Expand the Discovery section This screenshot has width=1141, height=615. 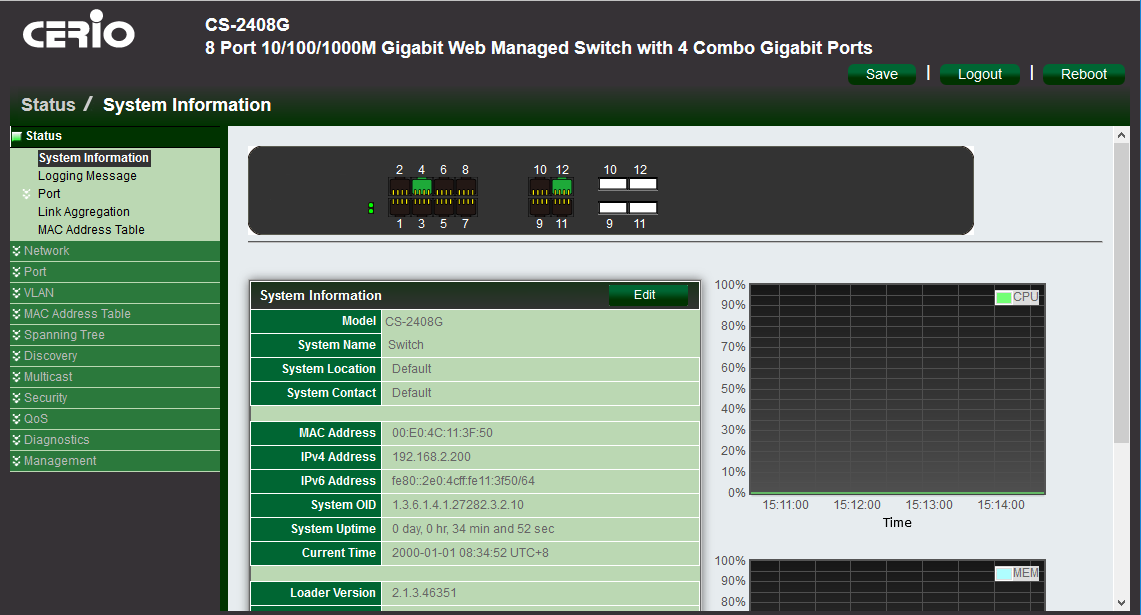click(115, 356)
